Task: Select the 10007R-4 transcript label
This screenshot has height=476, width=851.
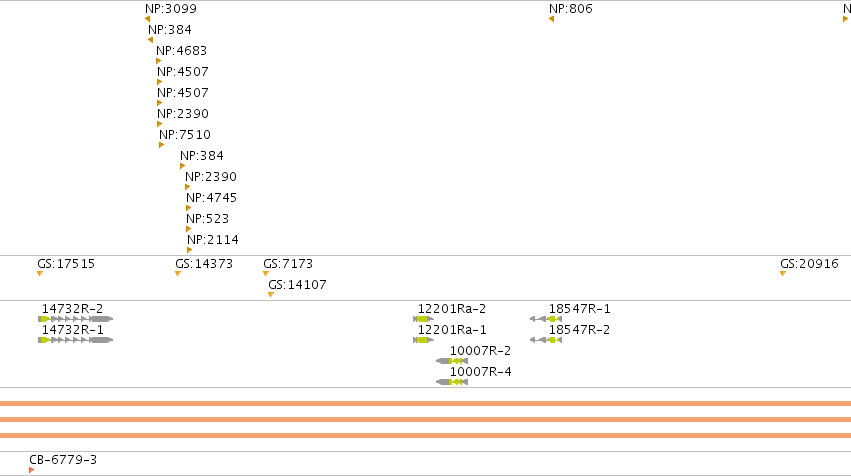Action: [480, 372]
